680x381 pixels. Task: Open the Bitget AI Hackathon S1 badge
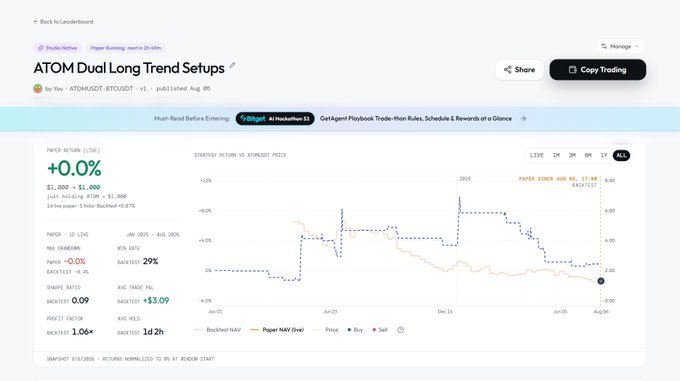point(275,119)
